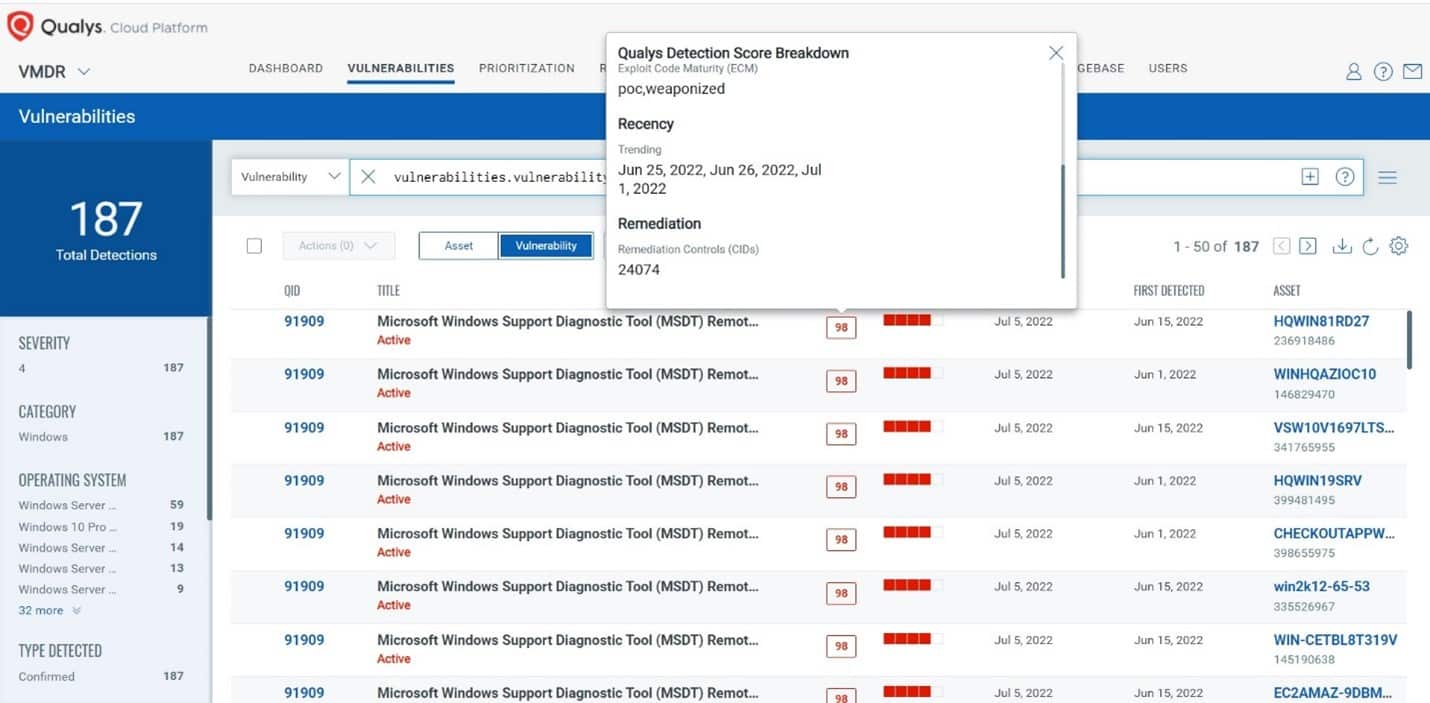1430x703 pixels.
Task: Open asset WIN-CETBL8T319V
Action: (x=1335, y=640)
